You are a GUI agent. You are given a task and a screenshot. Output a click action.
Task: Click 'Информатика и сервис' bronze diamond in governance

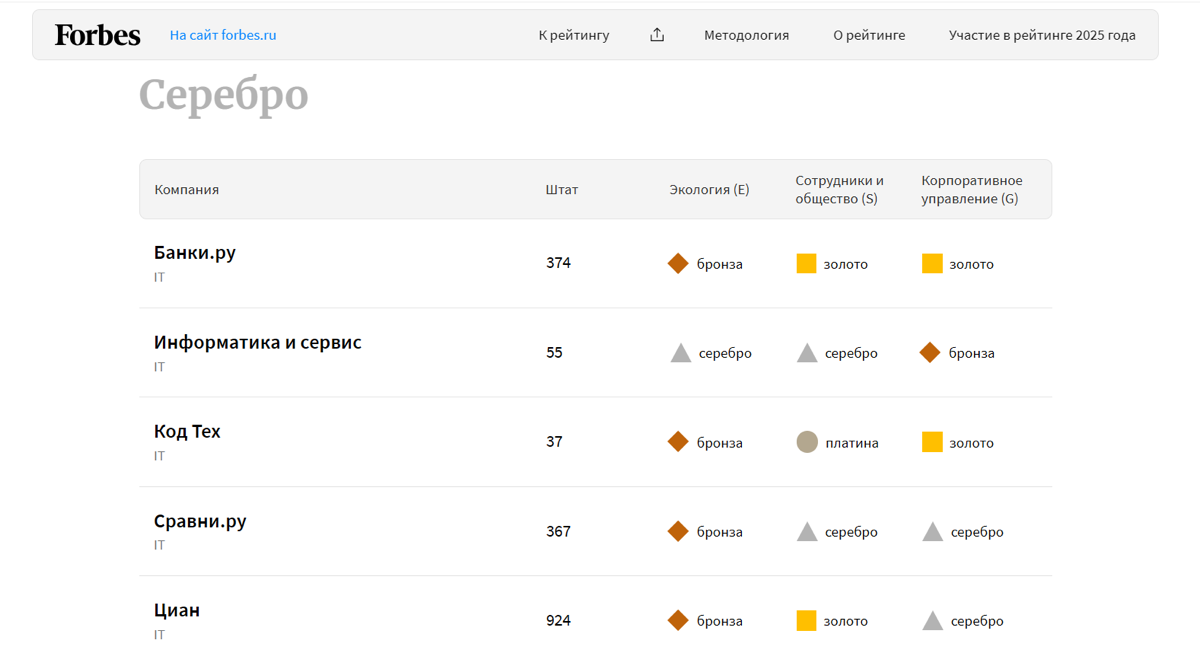930,352
